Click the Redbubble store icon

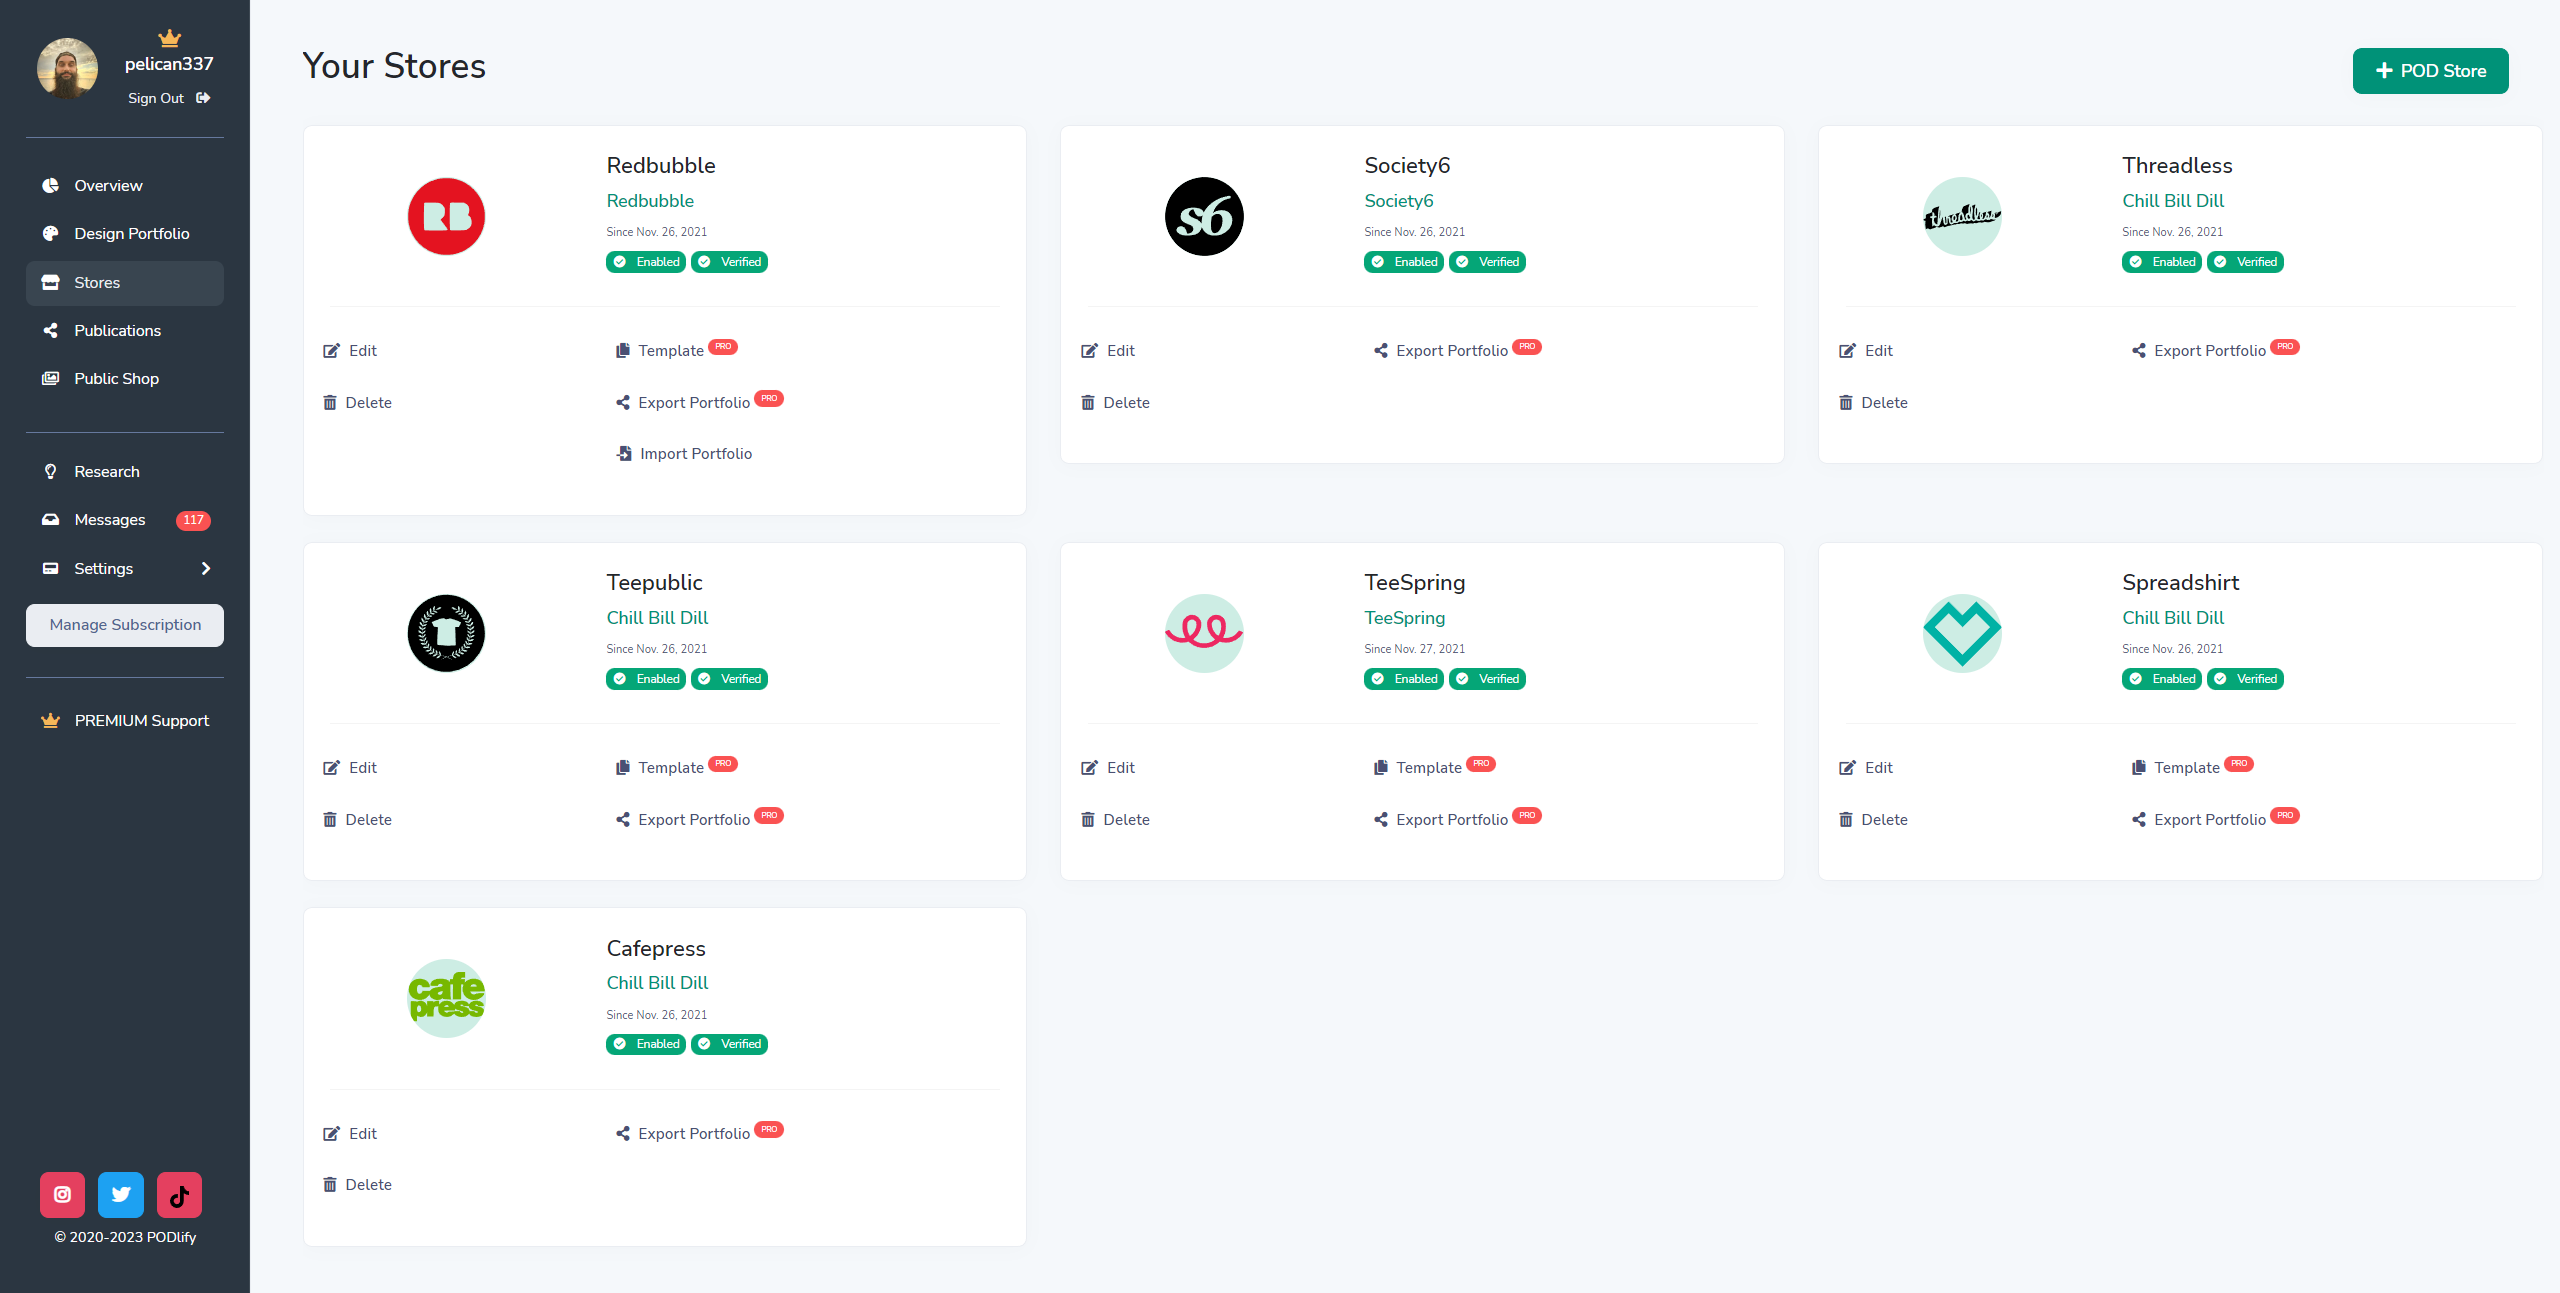tap(445, 214)
